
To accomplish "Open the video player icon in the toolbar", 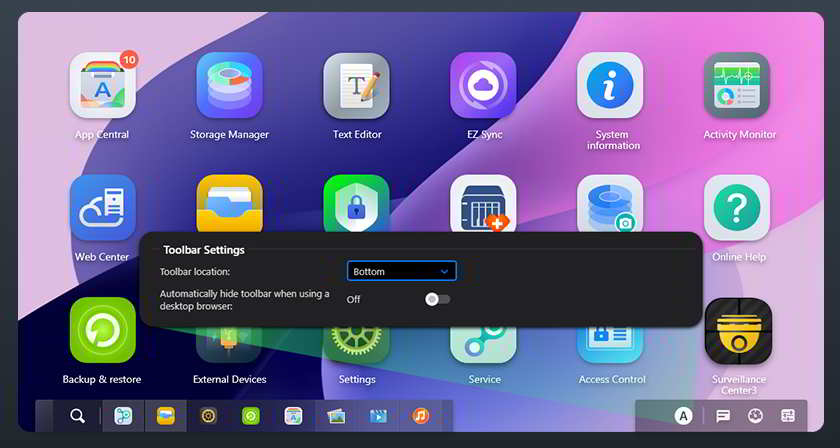I will (378, 416).
